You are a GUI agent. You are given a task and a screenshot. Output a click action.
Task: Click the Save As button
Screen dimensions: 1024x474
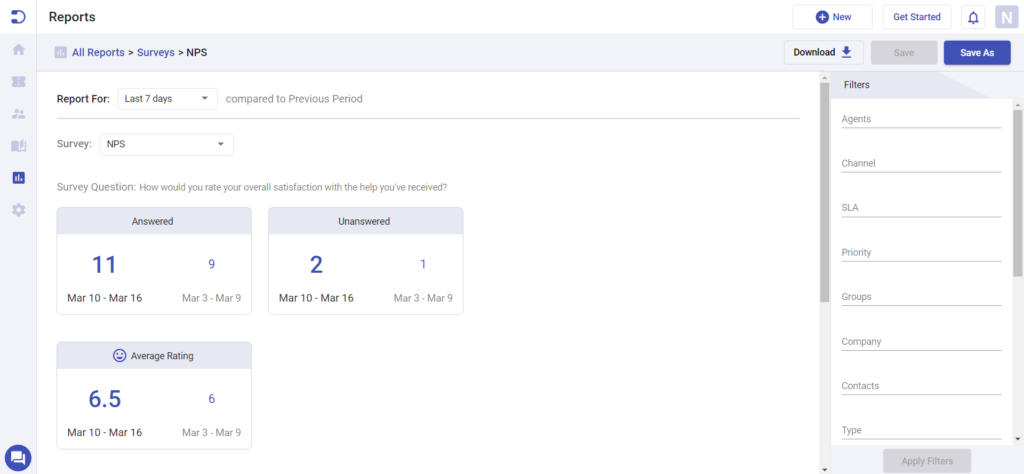977,52
